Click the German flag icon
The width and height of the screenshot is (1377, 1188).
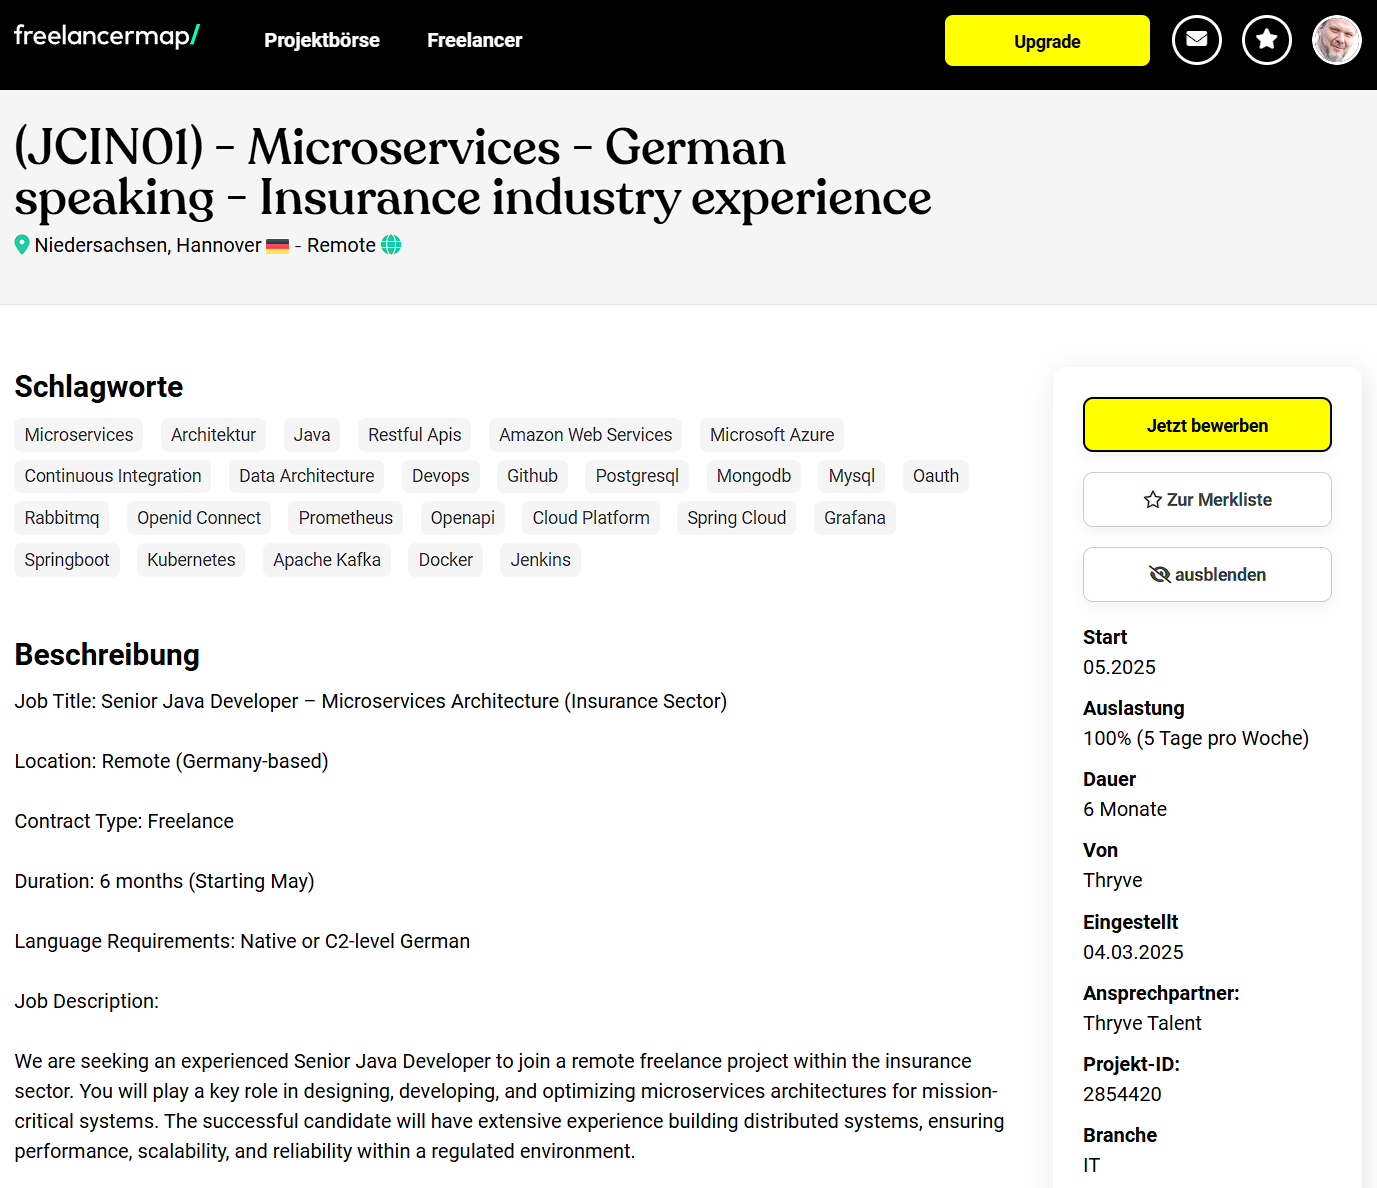click(277, 246)
